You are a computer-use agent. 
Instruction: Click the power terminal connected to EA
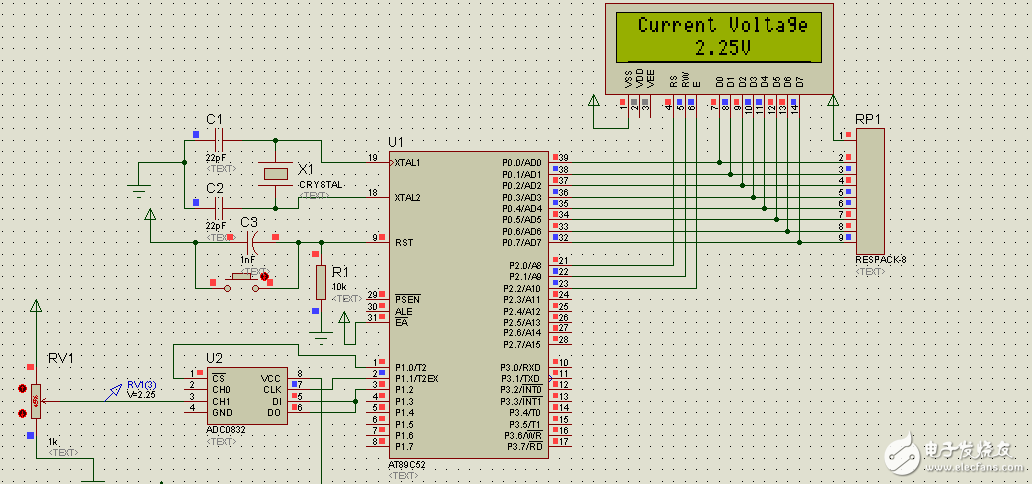pyautogui.click(x=344, y=319)
